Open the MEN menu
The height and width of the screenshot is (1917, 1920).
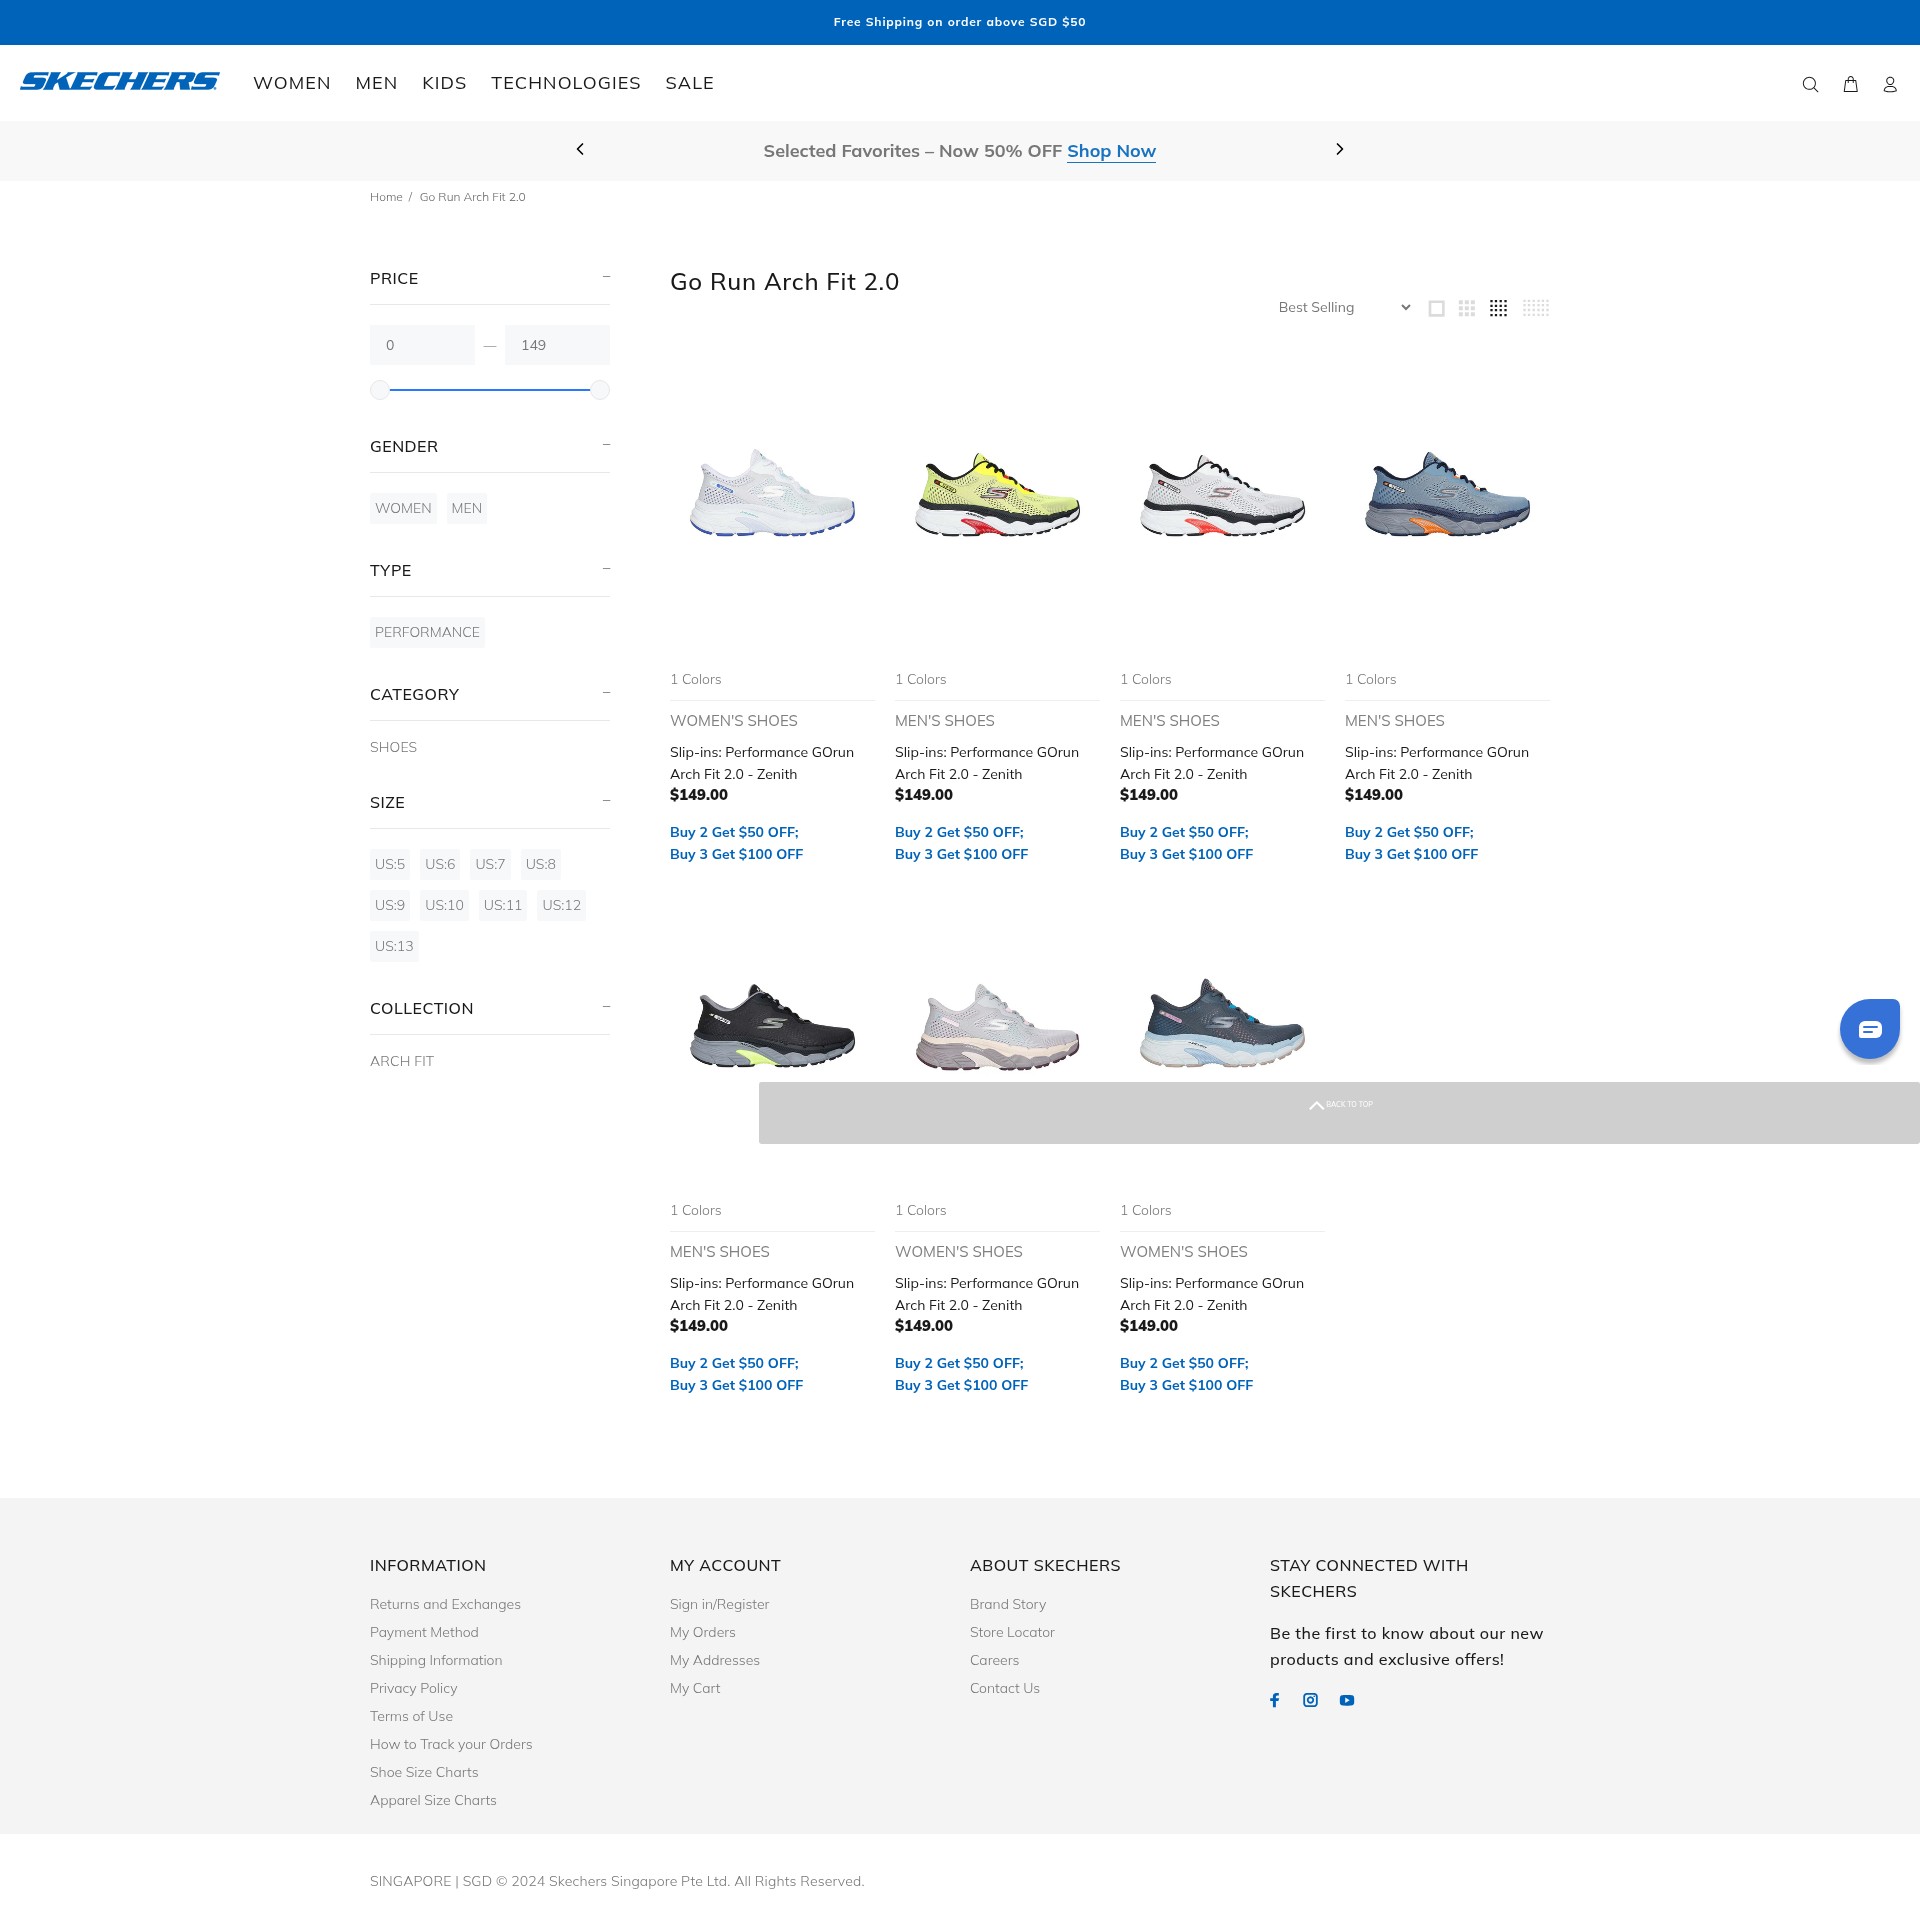pyautogui.click(x=376, y=83)
